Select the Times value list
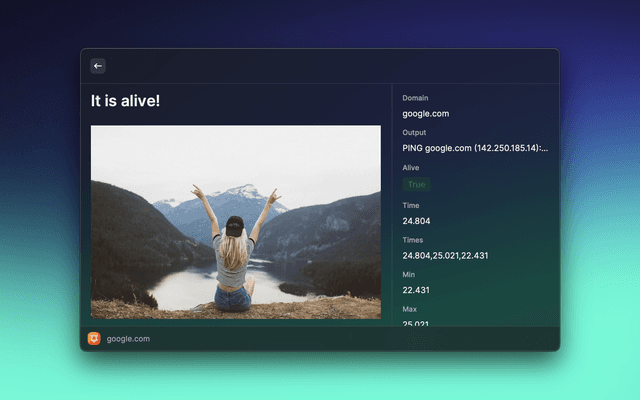Screen dimensions: 640x400 (x=445, y=256)
